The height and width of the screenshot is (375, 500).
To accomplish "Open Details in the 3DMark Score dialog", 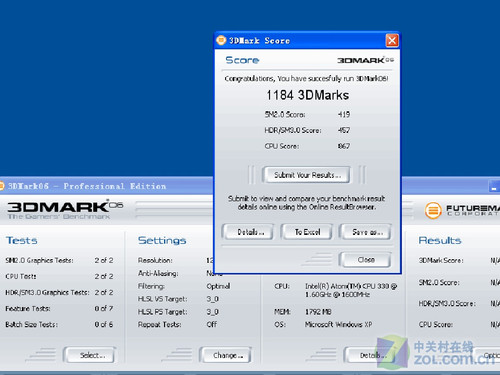I will (x=248, y=232).
